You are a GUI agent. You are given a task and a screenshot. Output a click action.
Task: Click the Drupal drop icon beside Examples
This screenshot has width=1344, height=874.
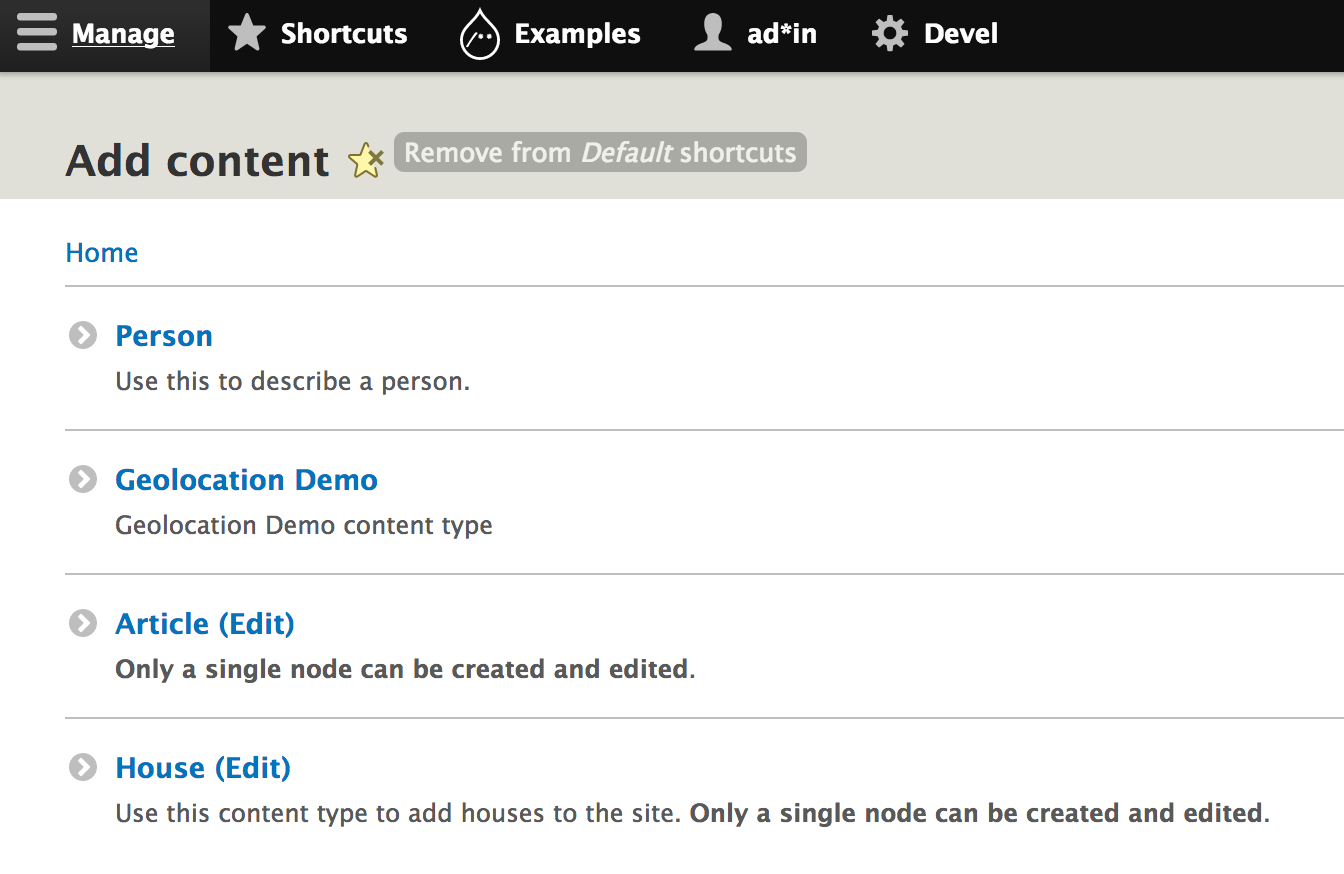[479, 35]
